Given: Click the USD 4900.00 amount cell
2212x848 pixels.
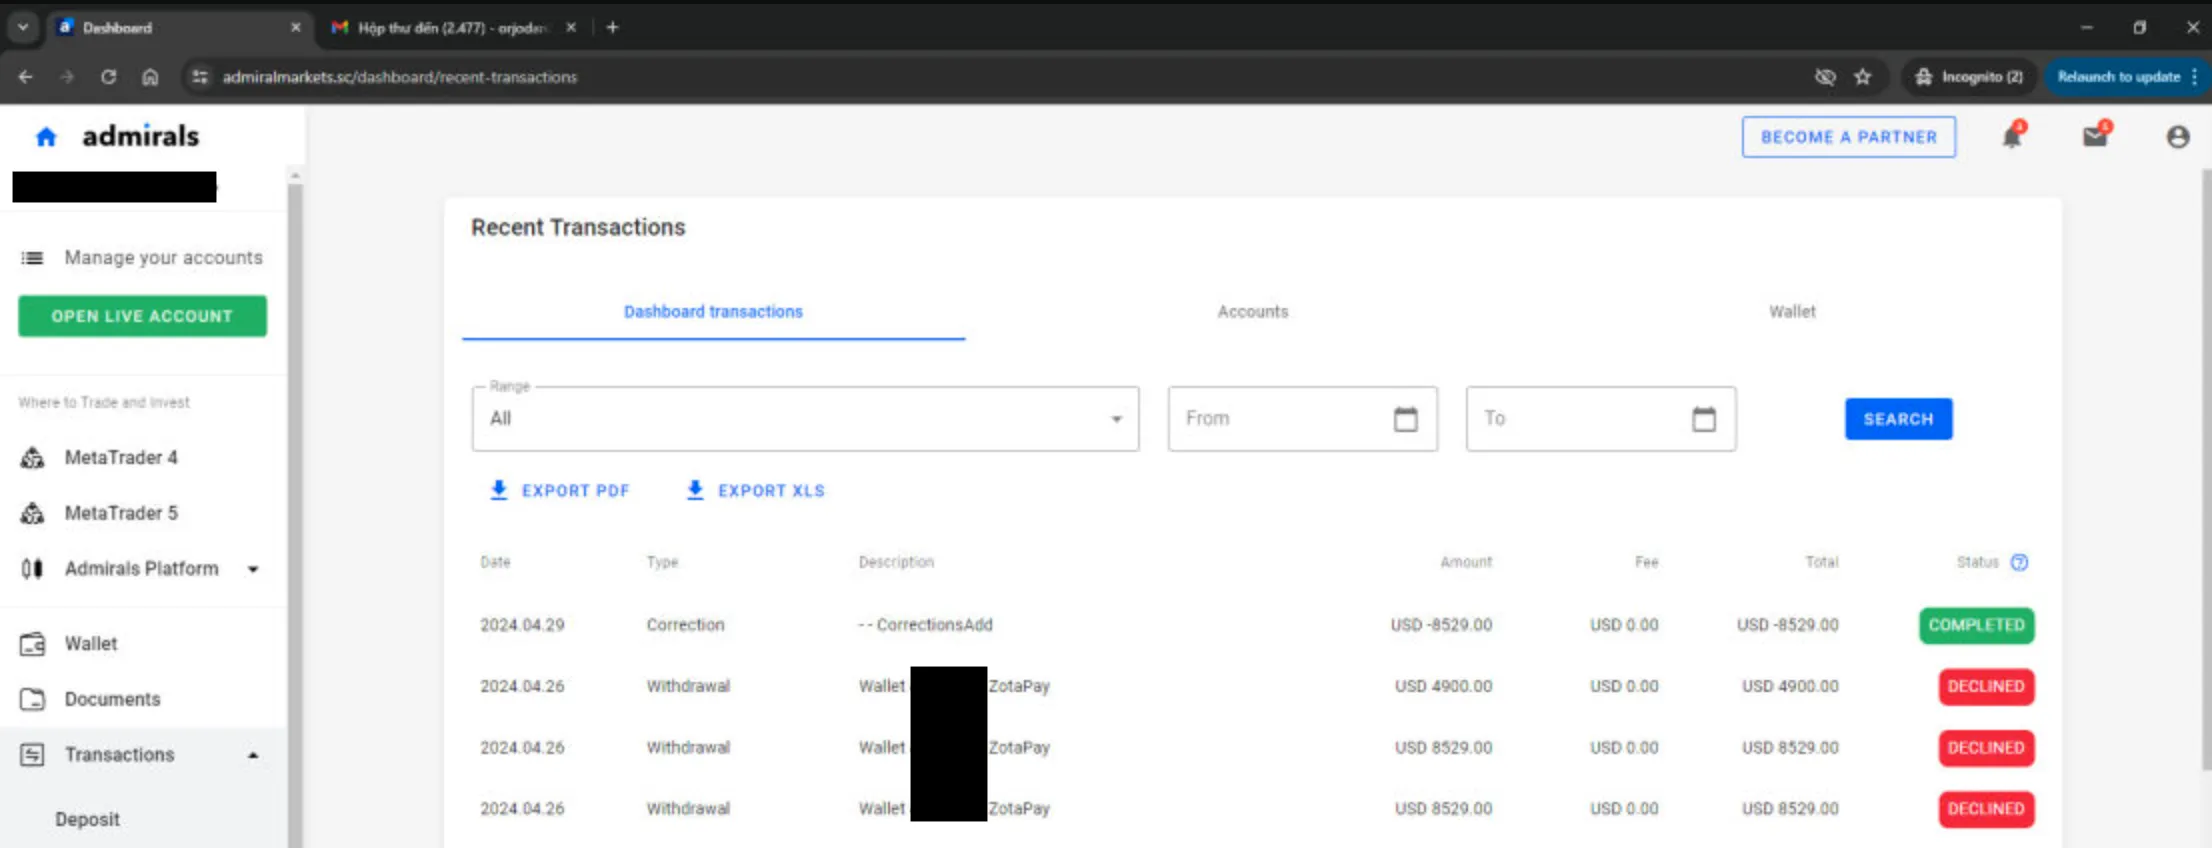Looking at the screenshot, I should (1443, 686).
